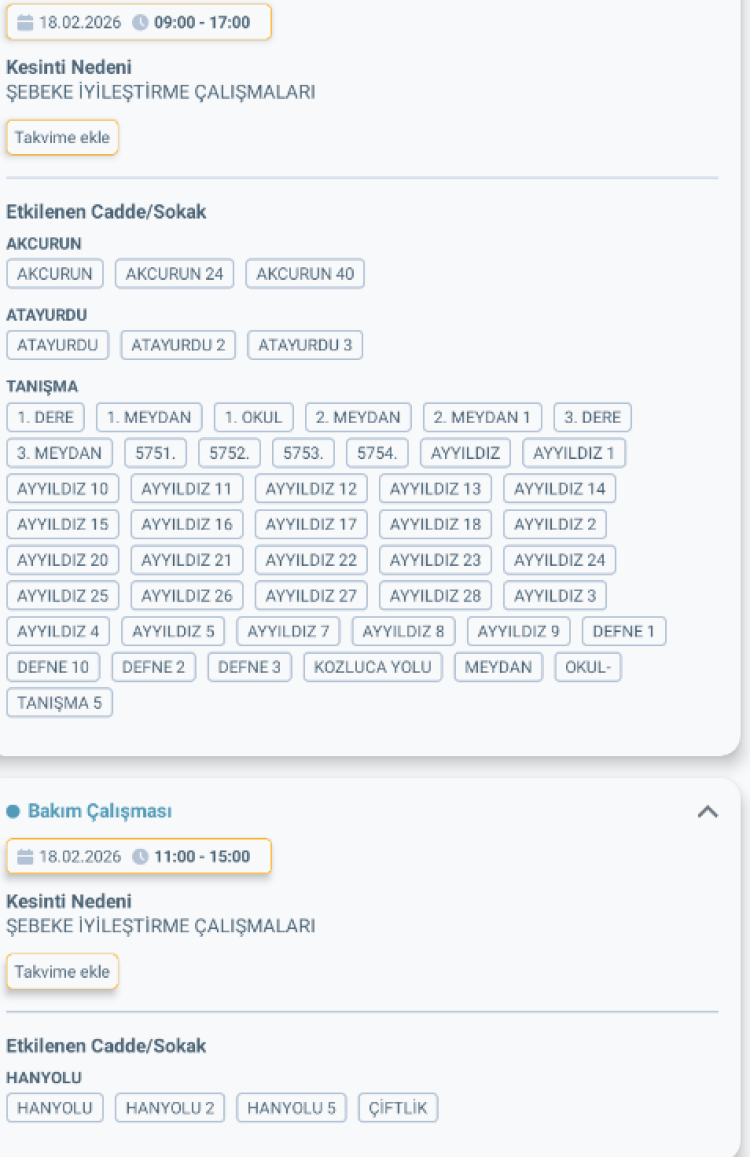Click clock icon beside 11:00 - 15:00
This screenshot has height=1157, width=750.
(140, 857)
